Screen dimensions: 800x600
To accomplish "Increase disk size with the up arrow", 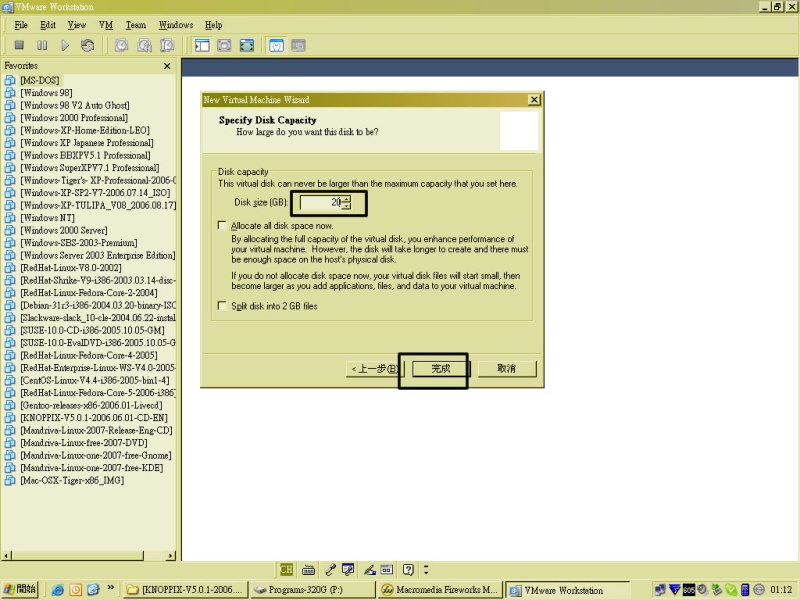I will (346, 199).
